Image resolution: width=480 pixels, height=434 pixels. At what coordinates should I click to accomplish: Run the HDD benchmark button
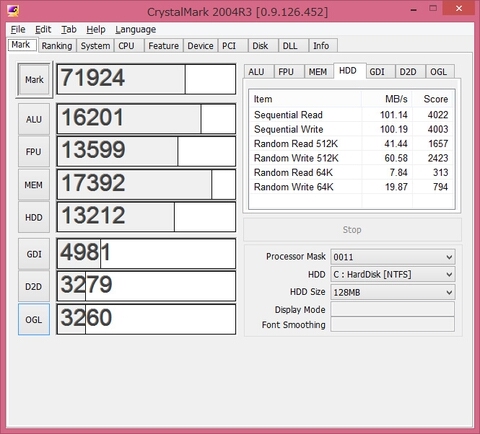point(34,217)
